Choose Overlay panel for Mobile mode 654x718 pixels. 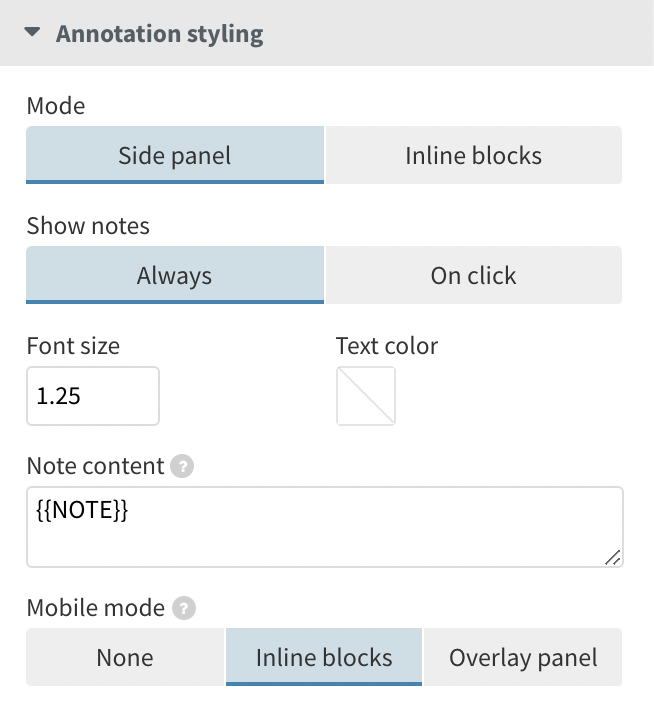(523, 657)
